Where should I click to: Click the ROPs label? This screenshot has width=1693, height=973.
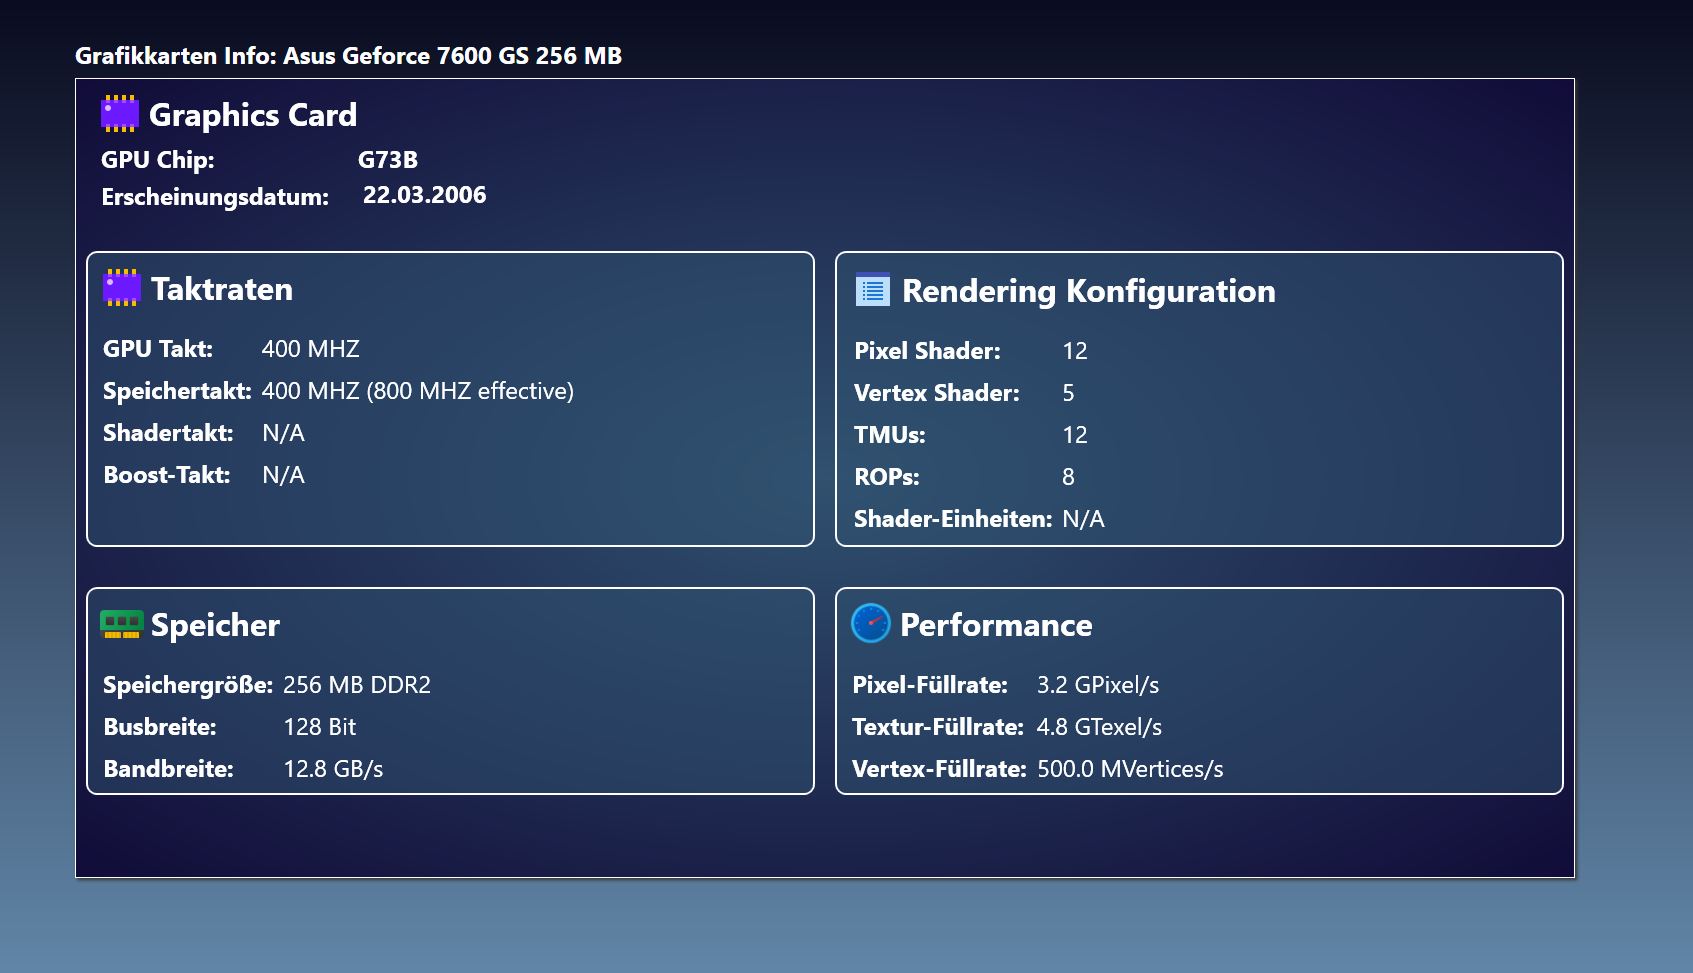click(887, 477)
